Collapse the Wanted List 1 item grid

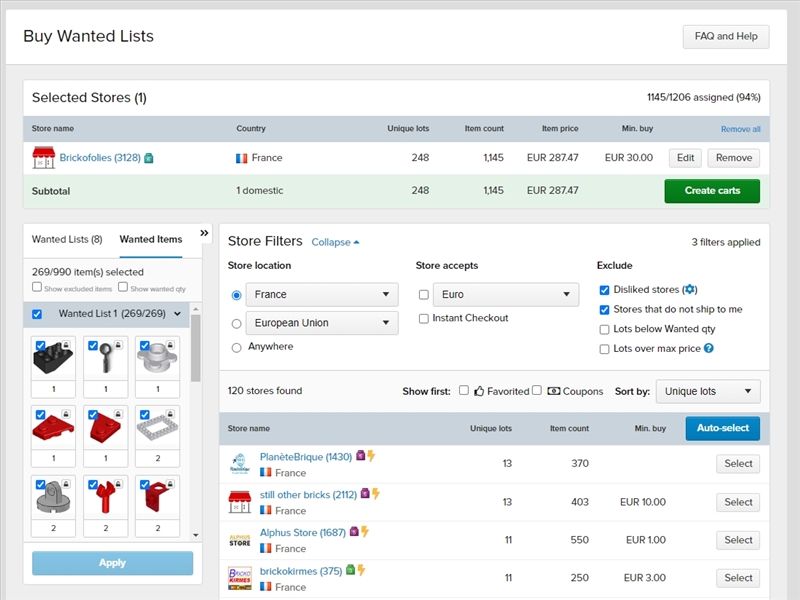tap(176, 314)
